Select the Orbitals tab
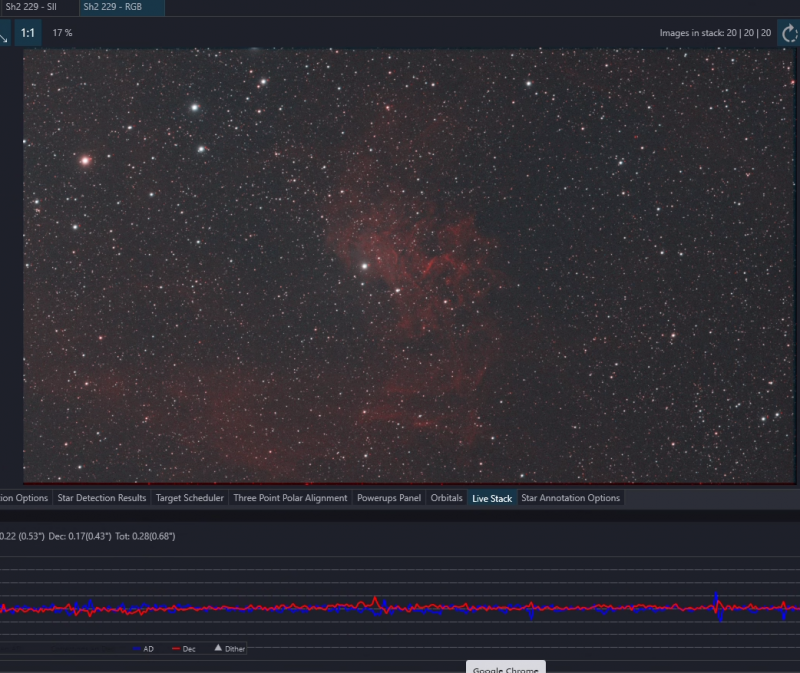800x673 pixels. [x=446, y=498]
